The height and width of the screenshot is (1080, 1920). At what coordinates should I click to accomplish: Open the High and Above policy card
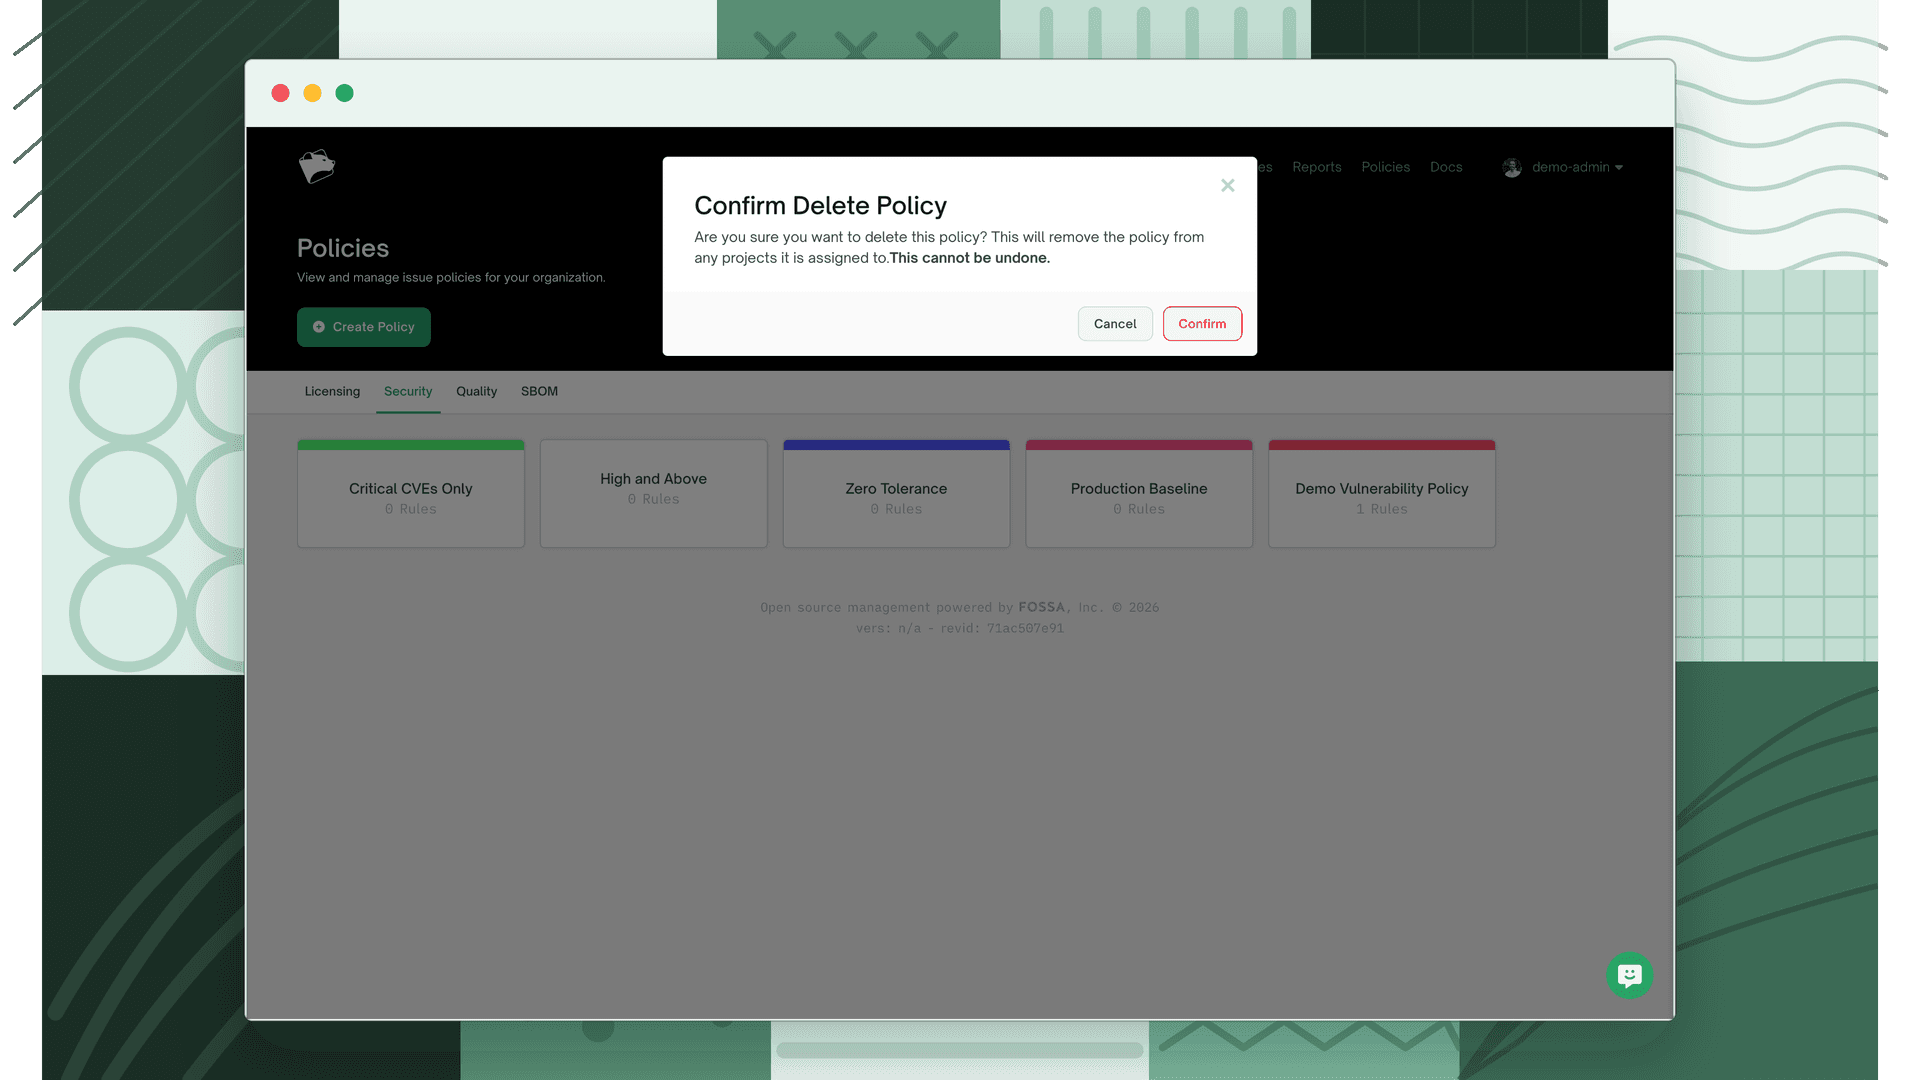click(654, 494)
